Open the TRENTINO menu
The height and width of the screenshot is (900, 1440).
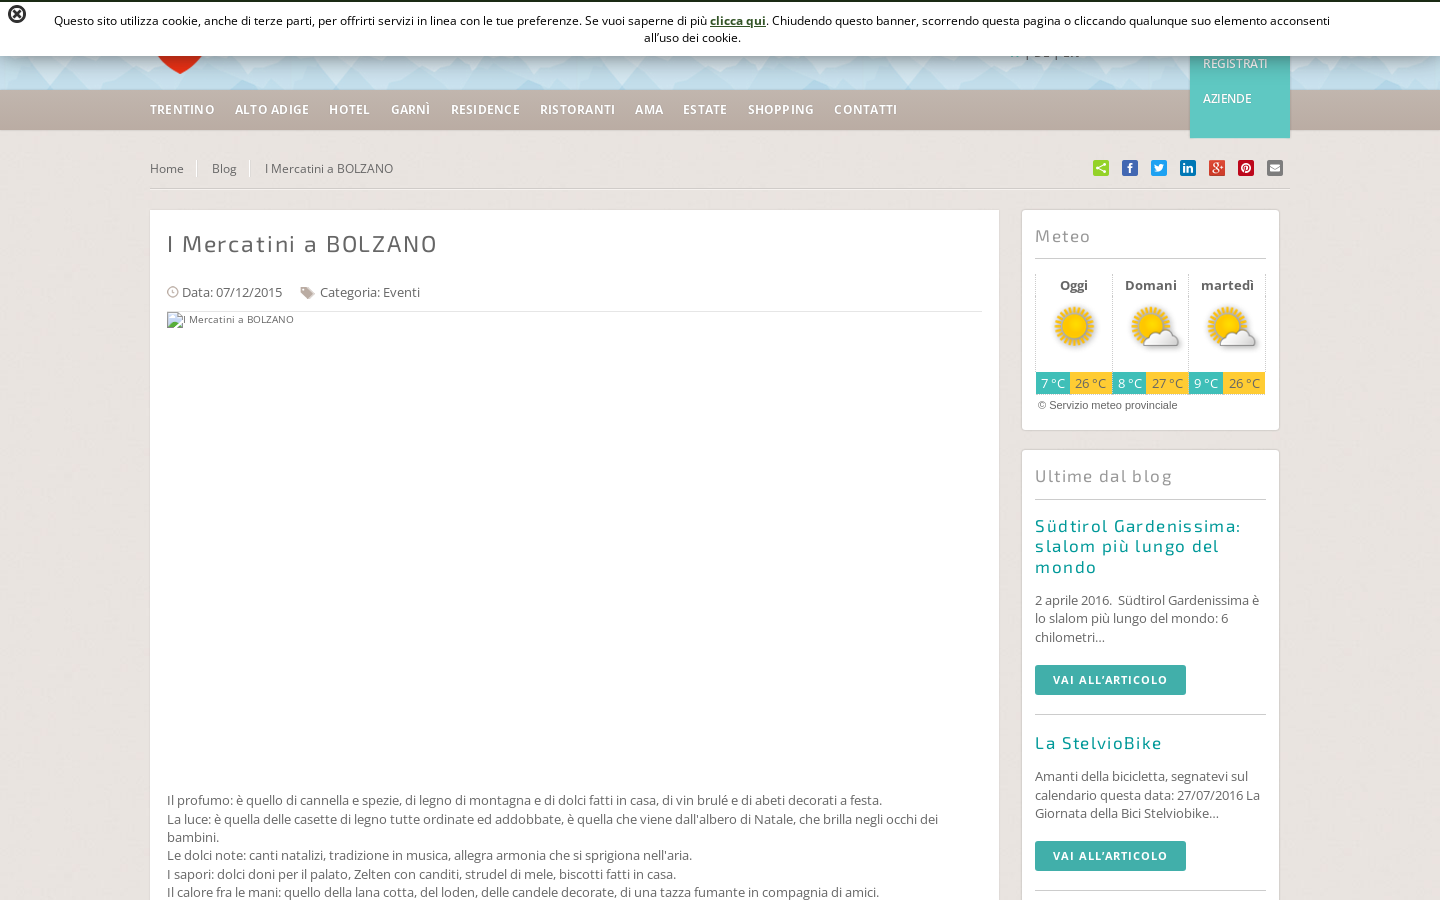pyautogui.click(x=182, y=110)
